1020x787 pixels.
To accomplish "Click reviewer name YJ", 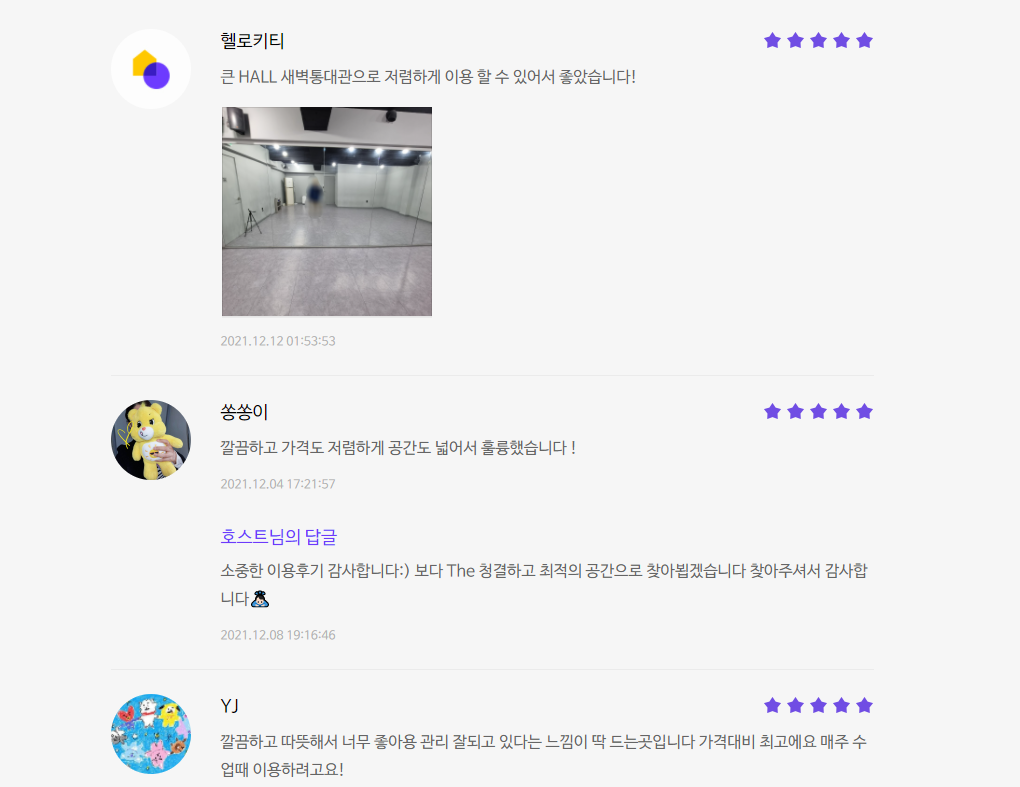I will pyautogui.click(x=230, y=706).
